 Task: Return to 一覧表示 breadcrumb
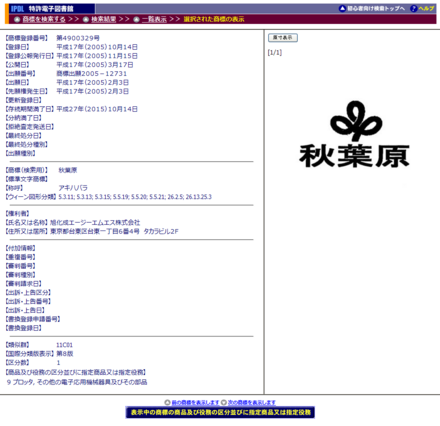tap(154, 19)
